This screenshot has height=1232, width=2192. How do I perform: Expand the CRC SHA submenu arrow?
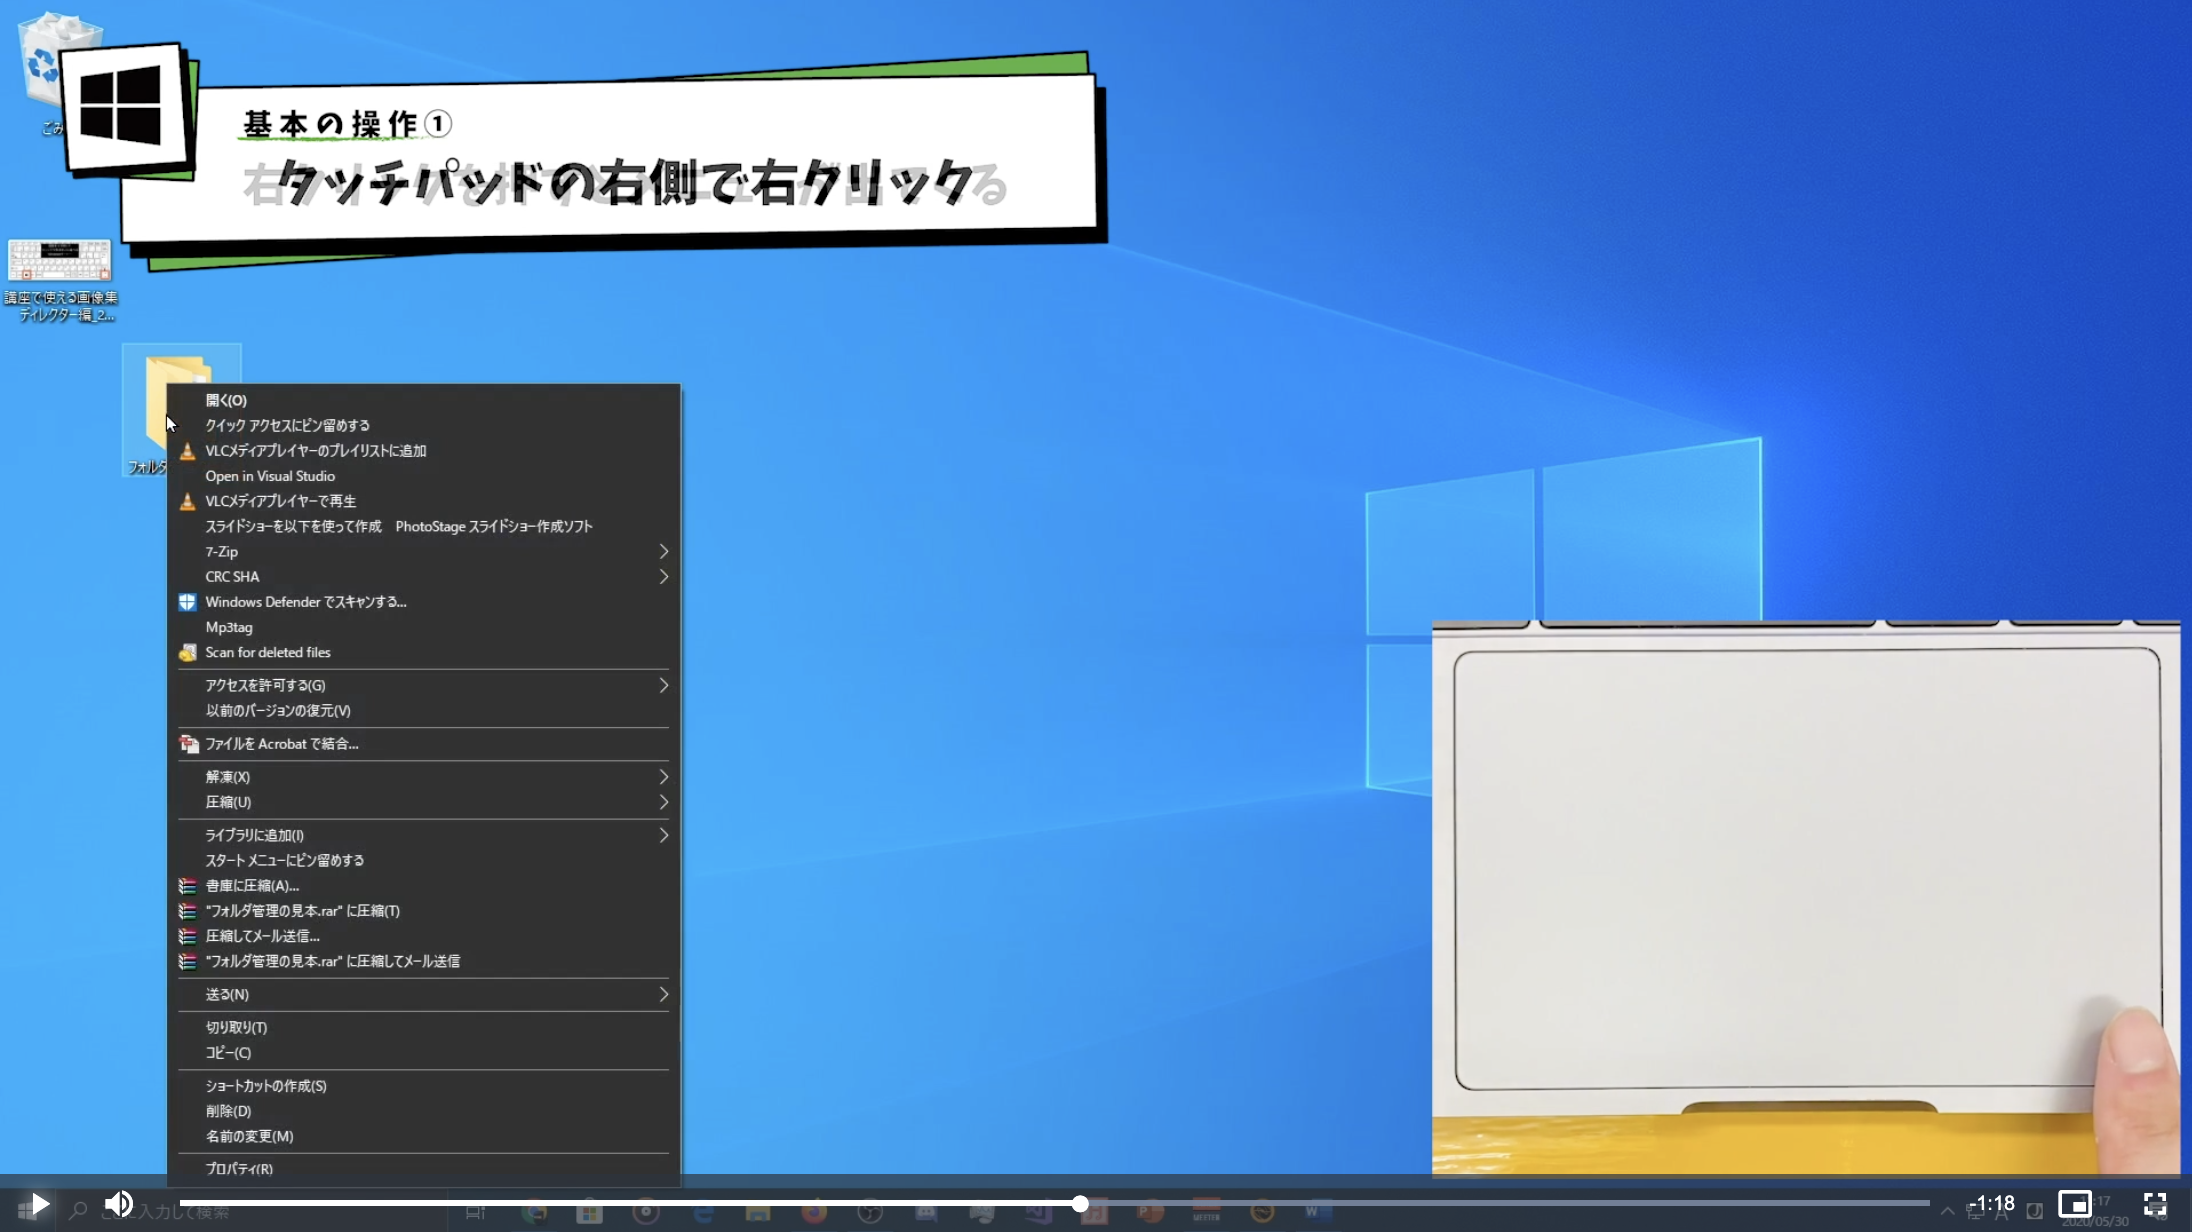coord(663,576)
